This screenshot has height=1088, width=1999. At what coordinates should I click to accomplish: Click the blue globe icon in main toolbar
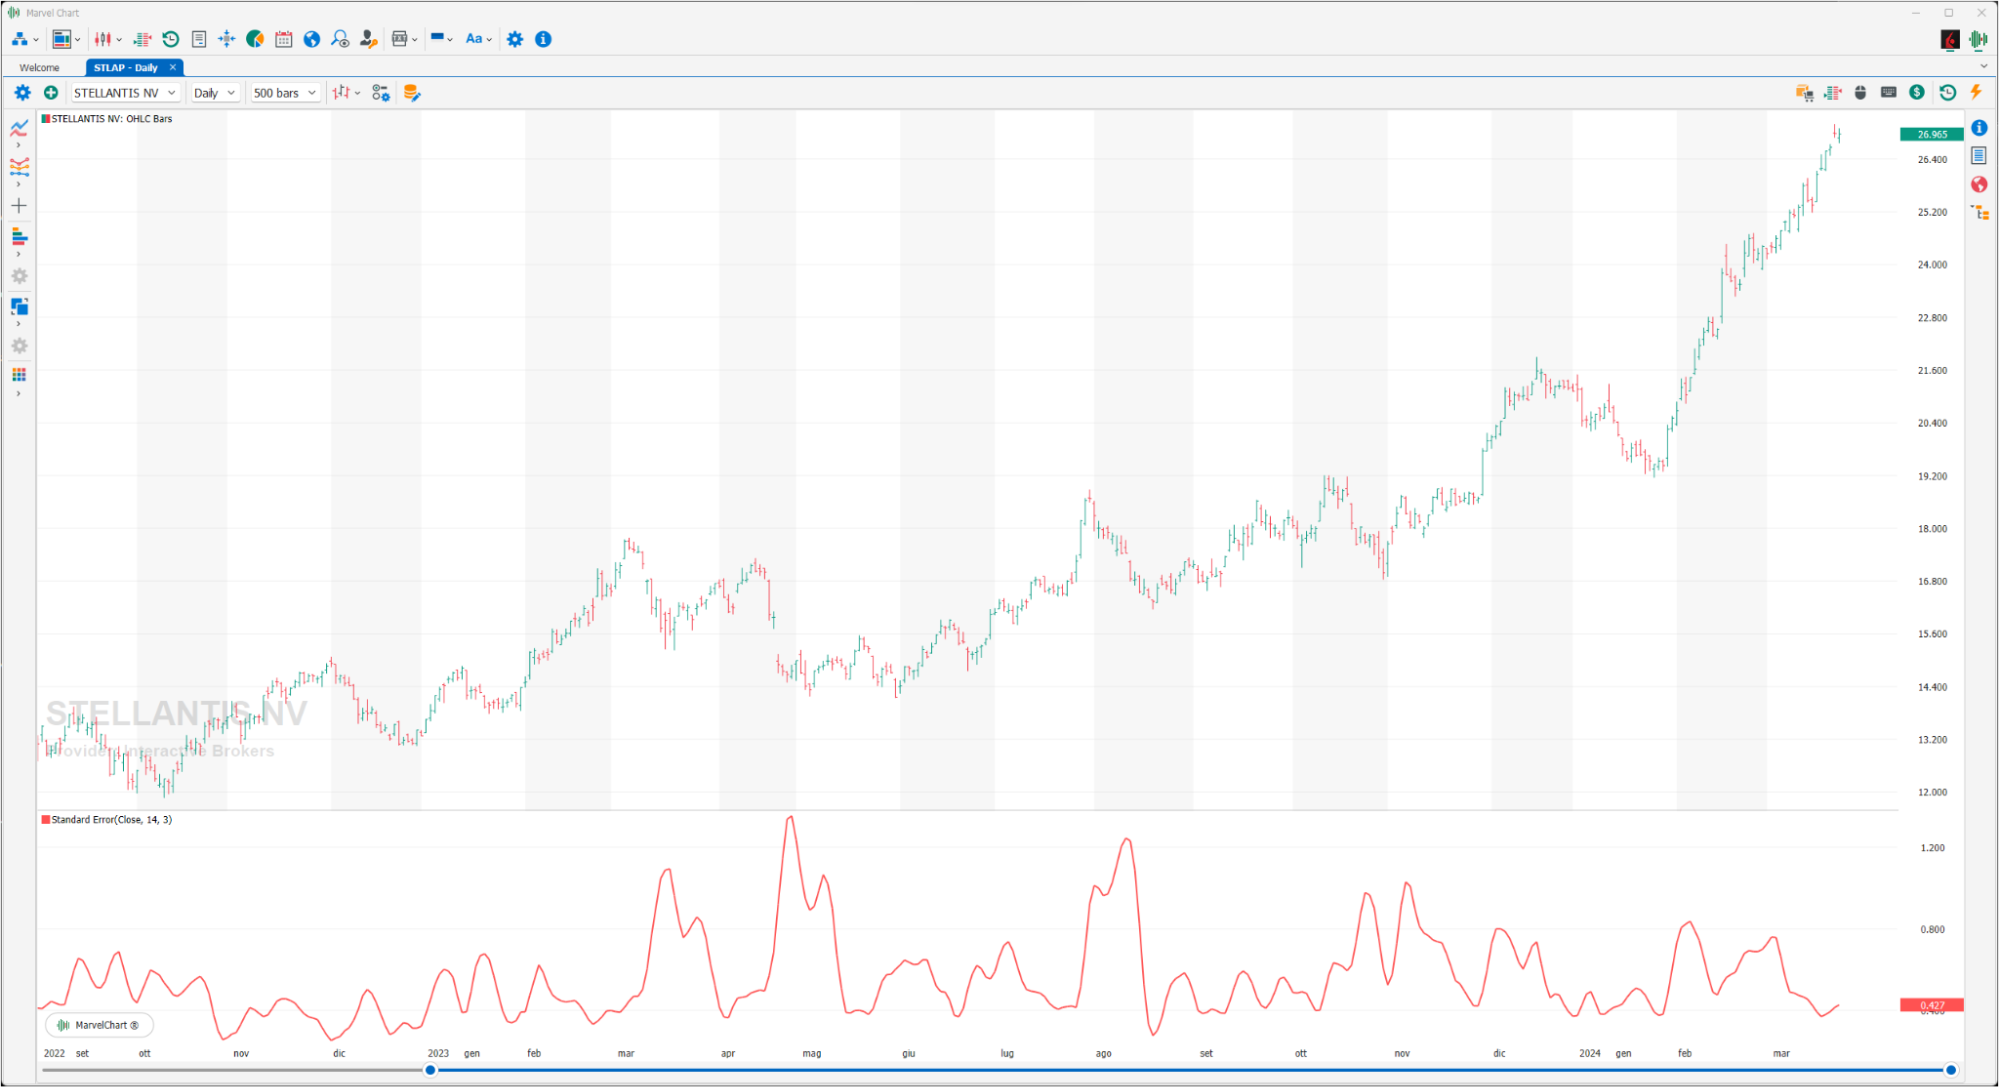pyautogui.click(x=312, y=39)
